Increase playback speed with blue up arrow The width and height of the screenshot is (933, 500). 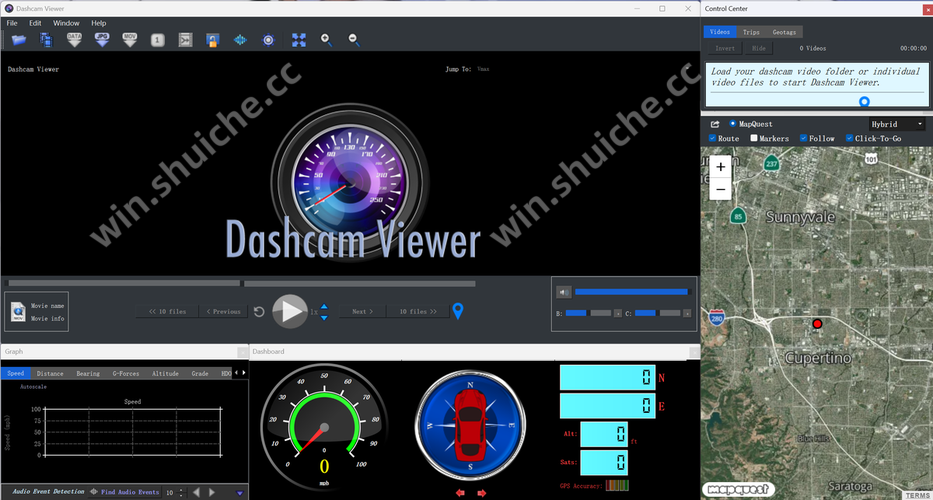324,306
